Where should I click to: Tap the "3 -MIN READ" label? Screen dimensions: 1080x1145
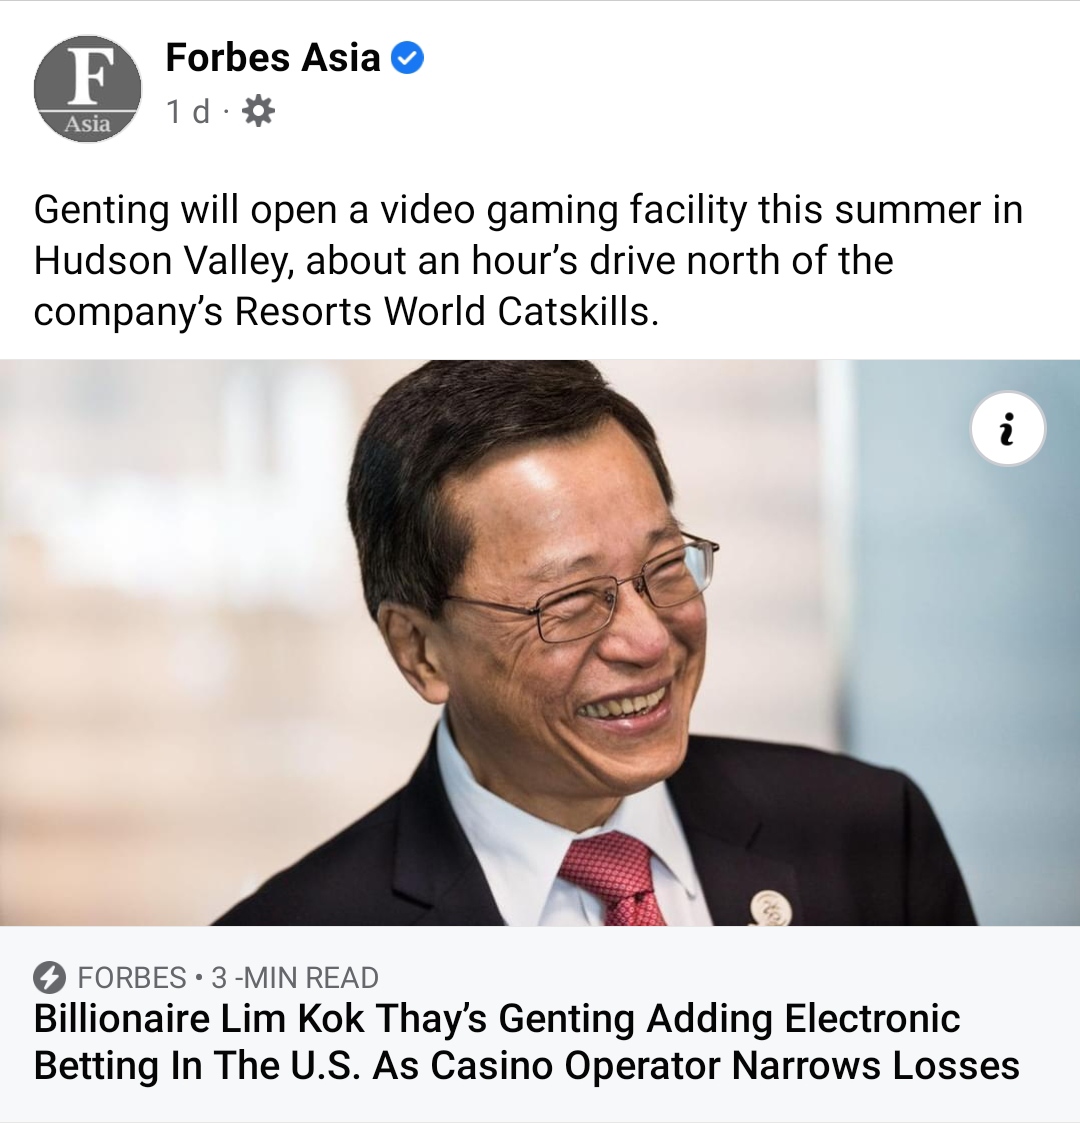[295, 978]
